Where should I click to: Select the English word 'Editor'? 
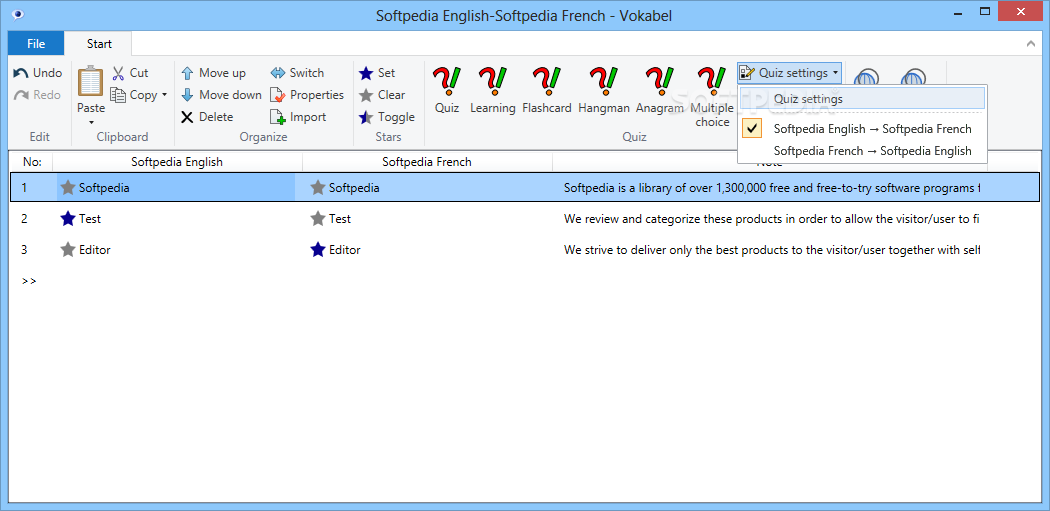[x=94, y=250]
